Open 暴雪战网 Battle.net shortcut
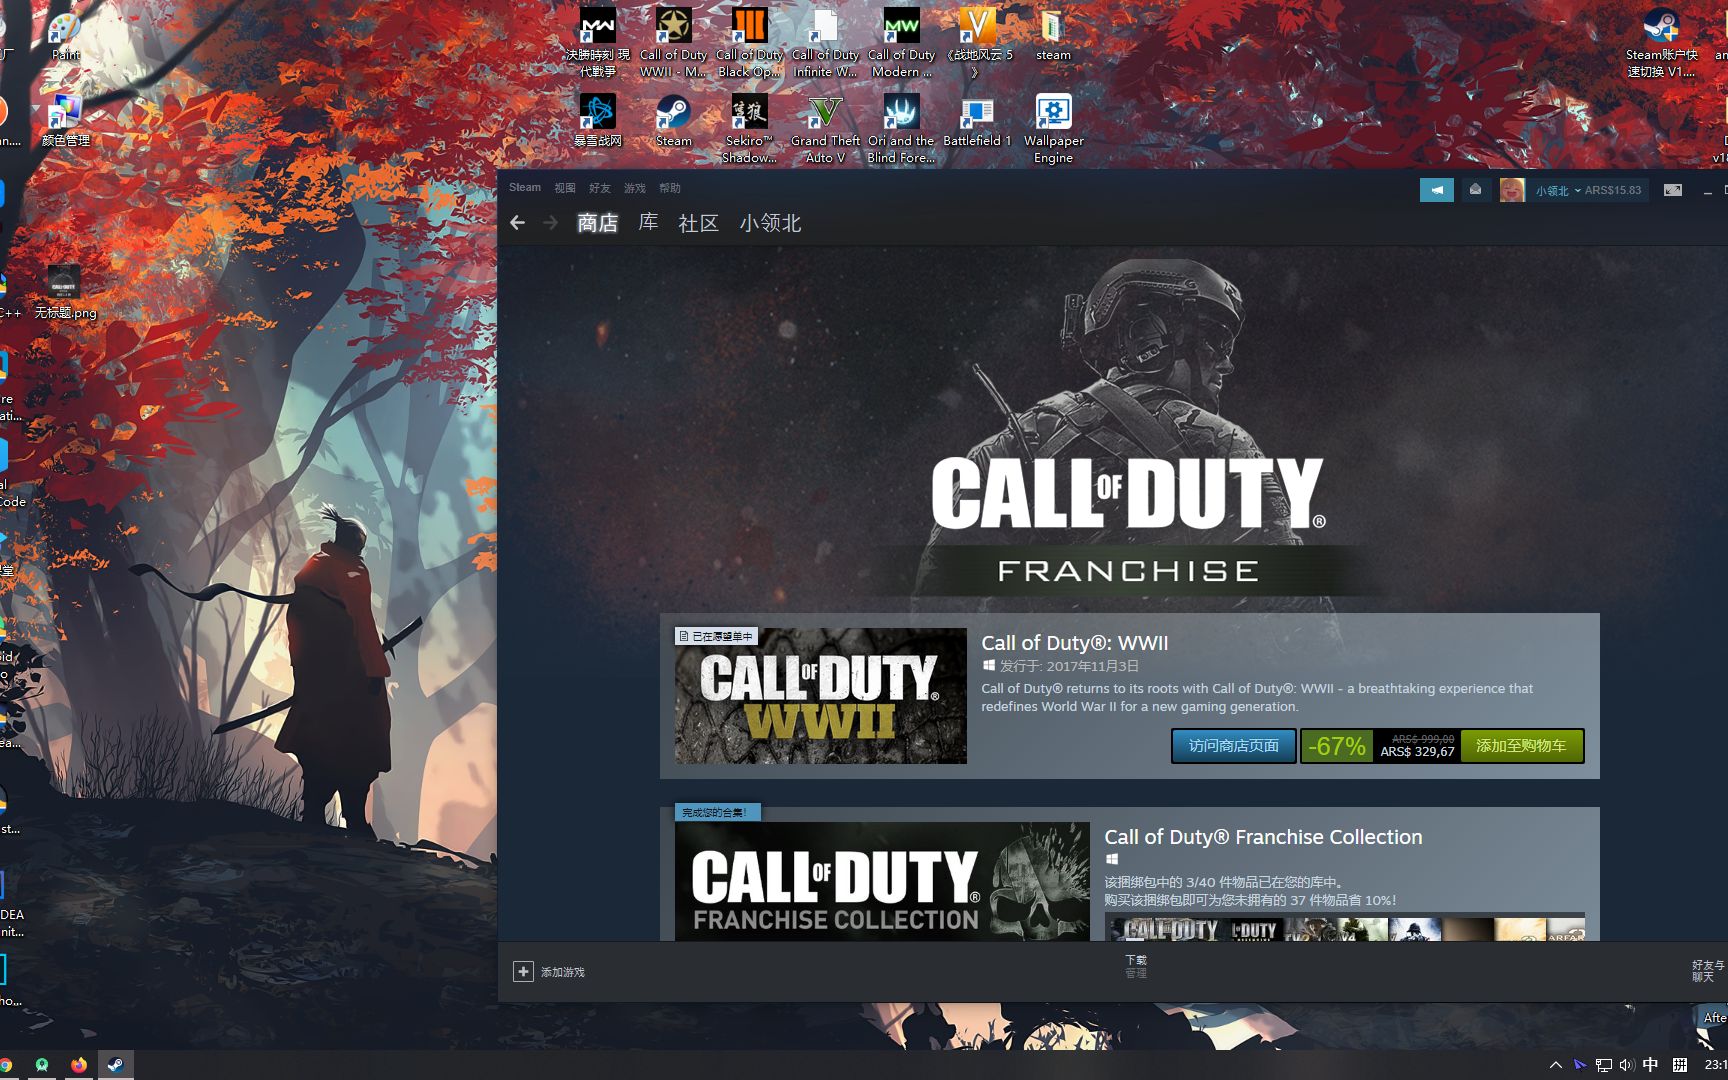 click(598, 120)
